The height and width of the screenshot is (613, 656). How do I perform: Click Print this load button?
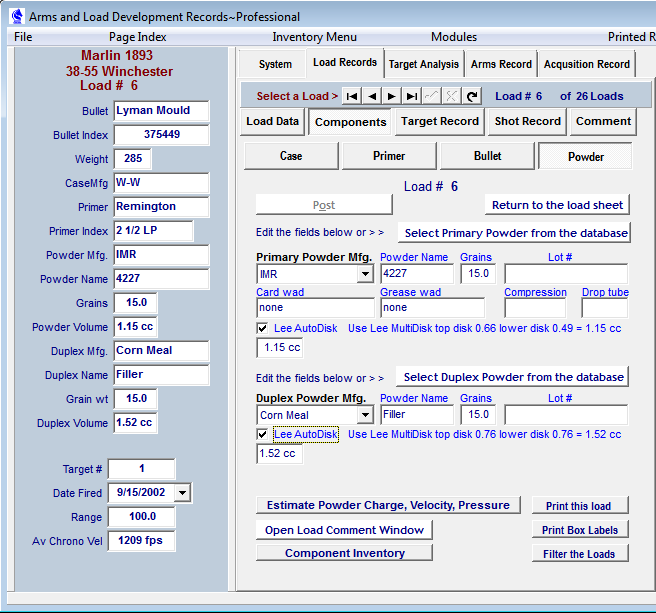[x=580, y=506]
